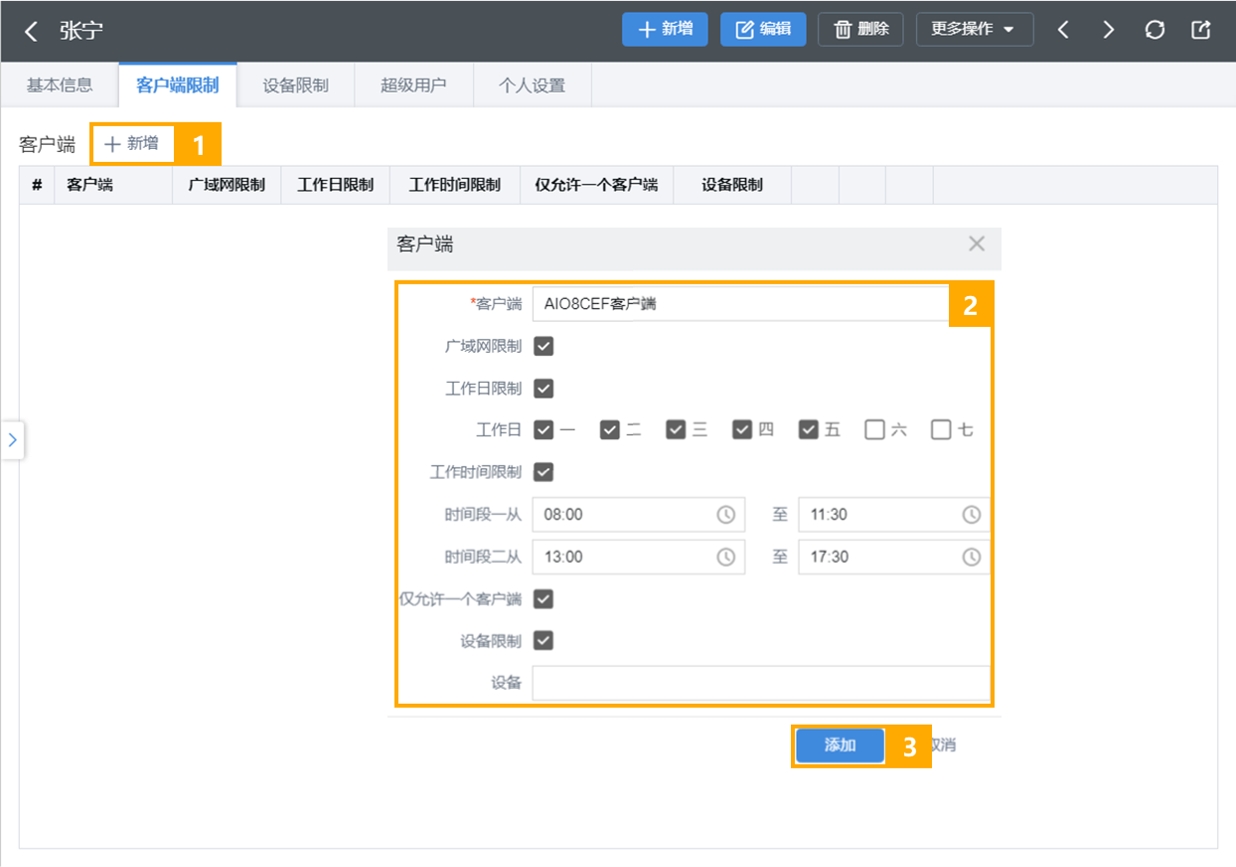
Task: Toggle the 仅允许一个客户端 checkbox
Action: (543, 599)
